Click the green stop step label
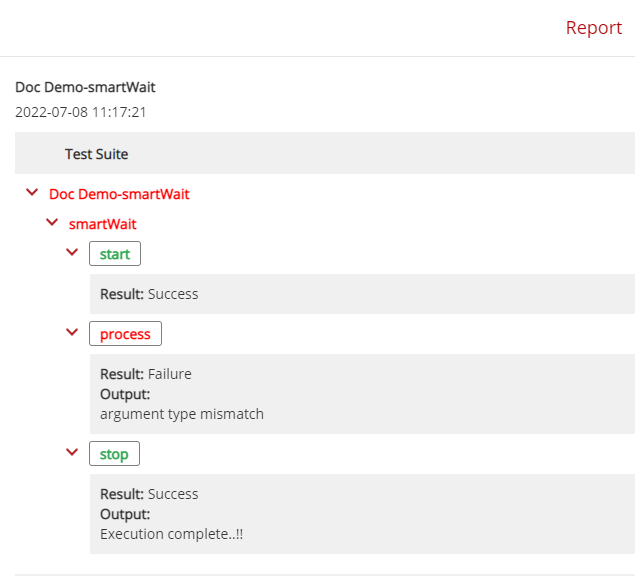This screenshot has height=576, width=642. point(114,454)
